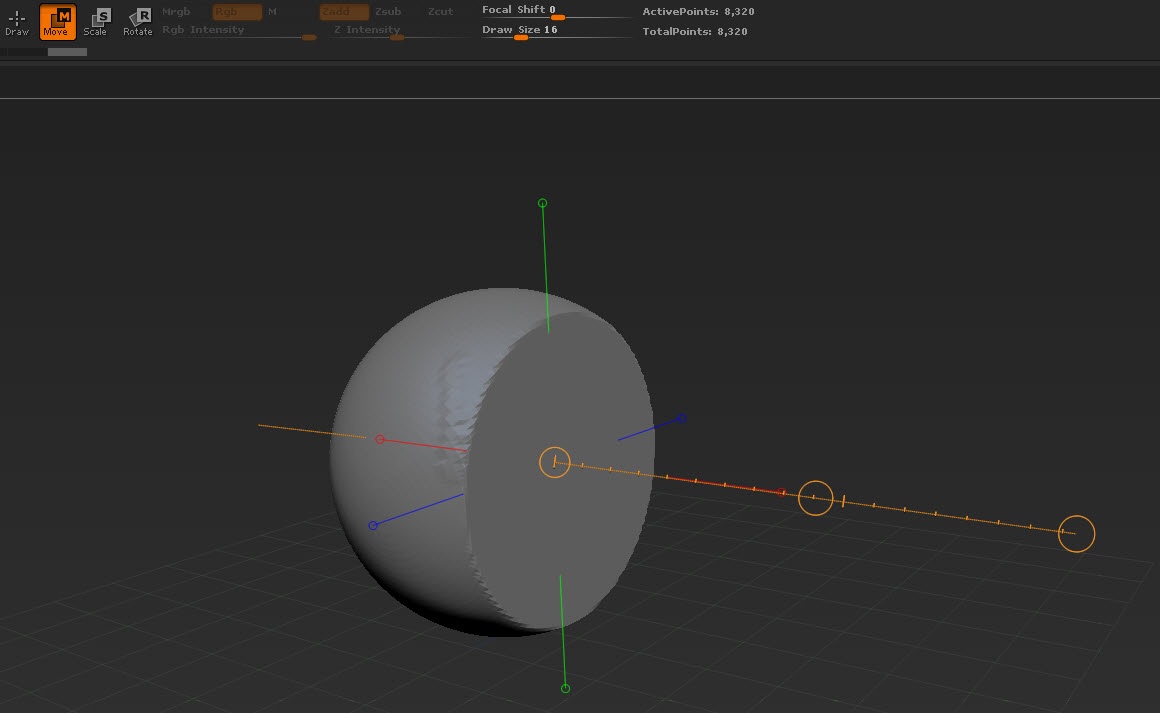
Task: Click the blue axis endpoint at the sphere's lower left
Action: (x=373, y=526)
